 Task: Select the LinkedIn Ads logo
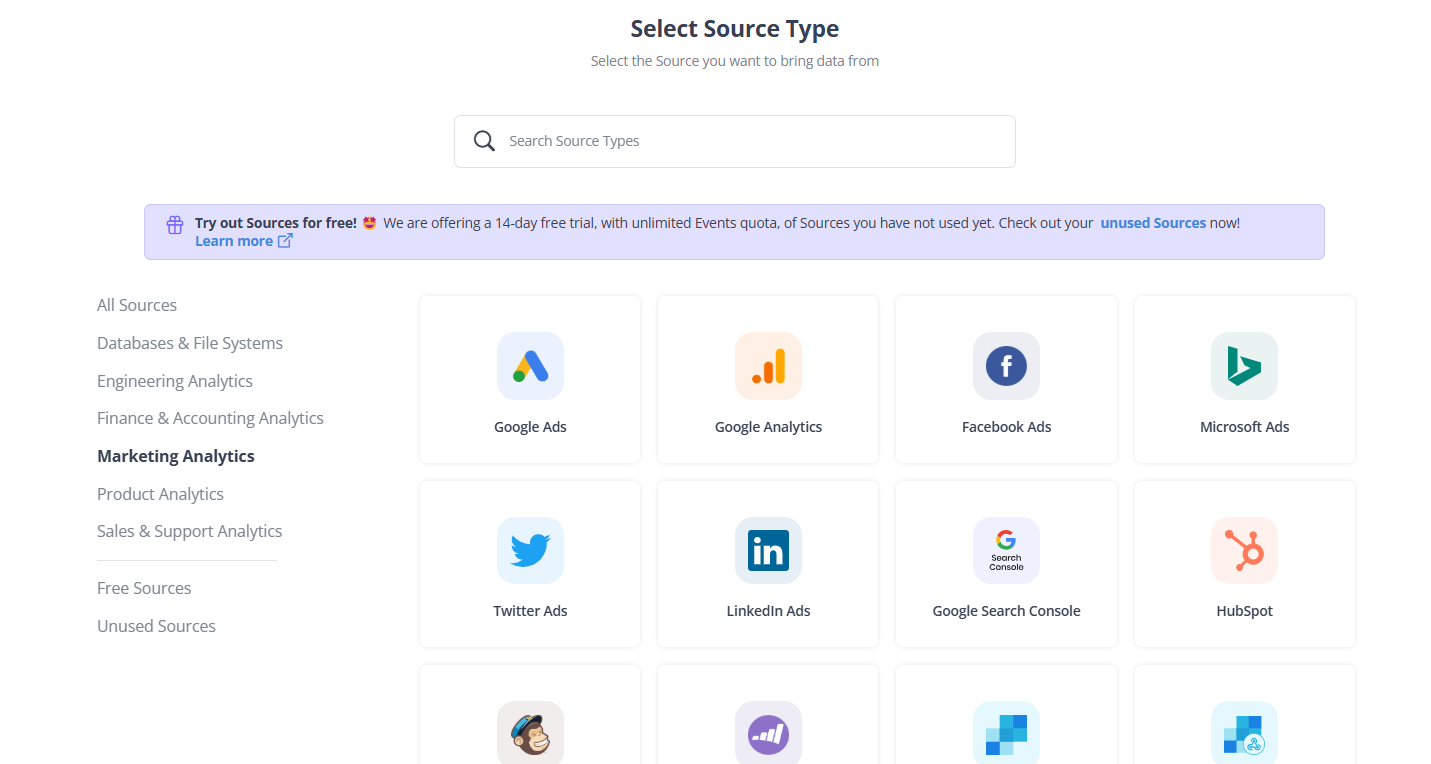coord(768,550)
